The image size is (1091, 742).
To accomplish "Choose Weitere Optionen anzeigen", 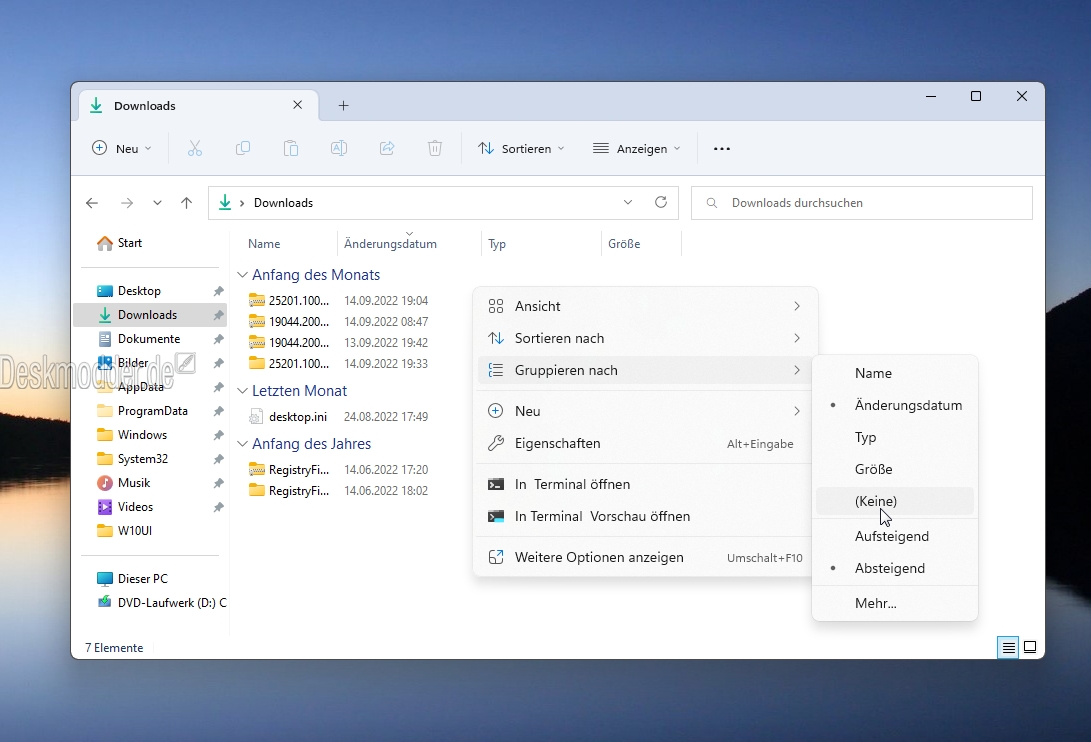I will point(645,558).
